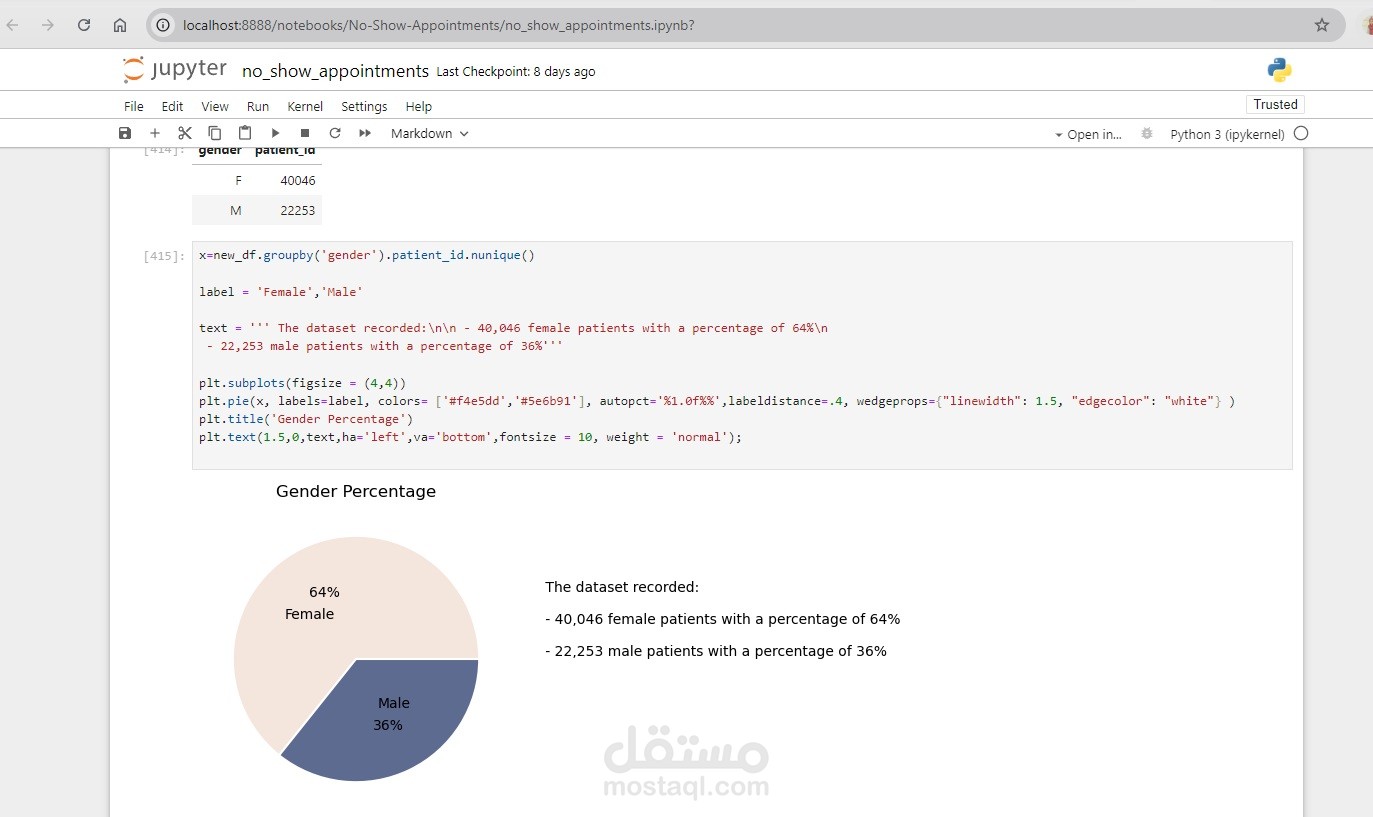View site information icon in address bar
Viewport: 1373px width, 817px height.
[x=164, y=25]
